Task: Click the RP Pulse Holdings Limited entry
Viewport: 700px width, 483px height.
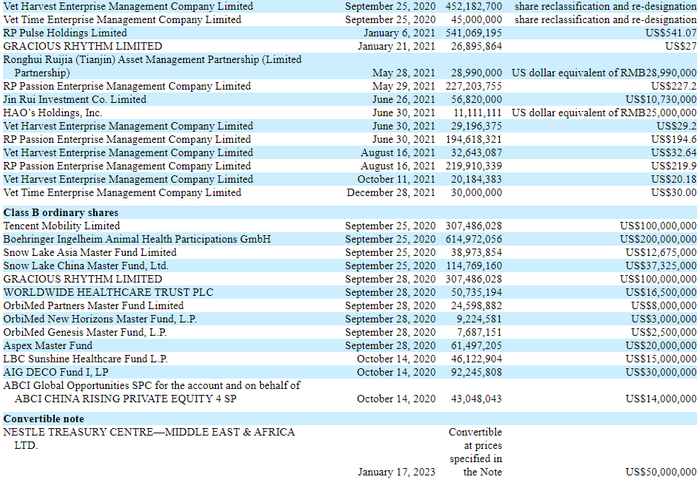Action: click(x=65, y=33)
